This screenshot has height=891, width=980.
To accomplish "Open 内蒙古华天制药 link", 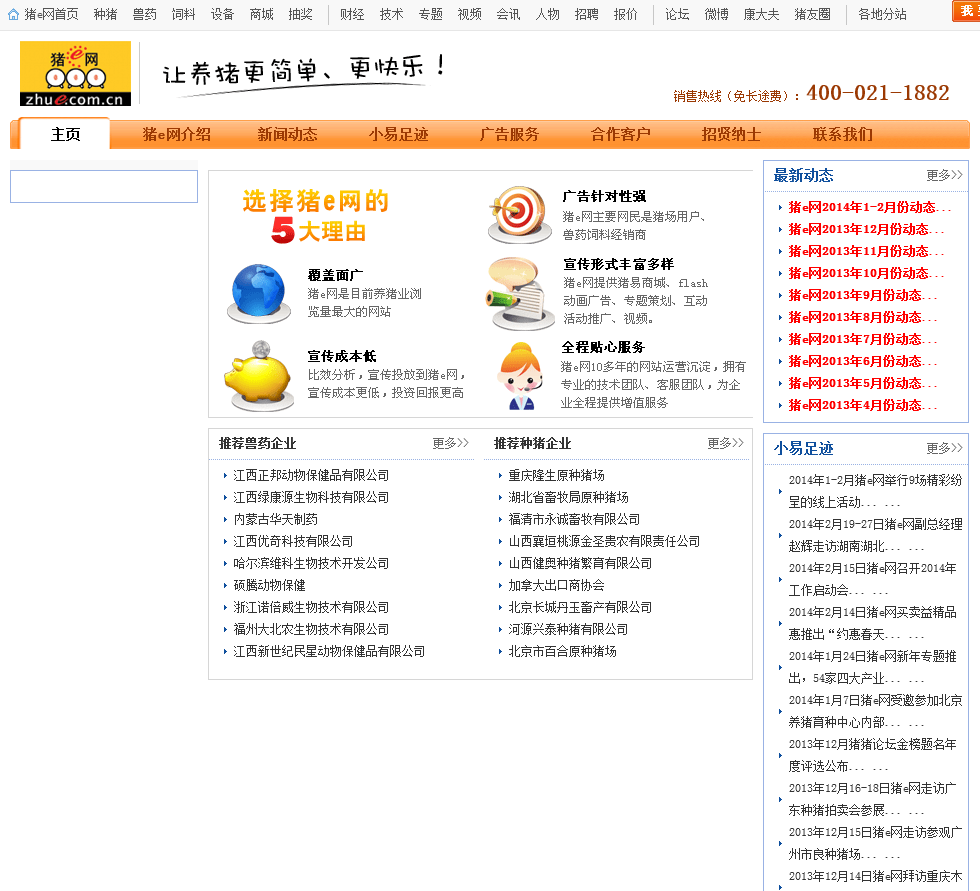I will pos(276,519).
